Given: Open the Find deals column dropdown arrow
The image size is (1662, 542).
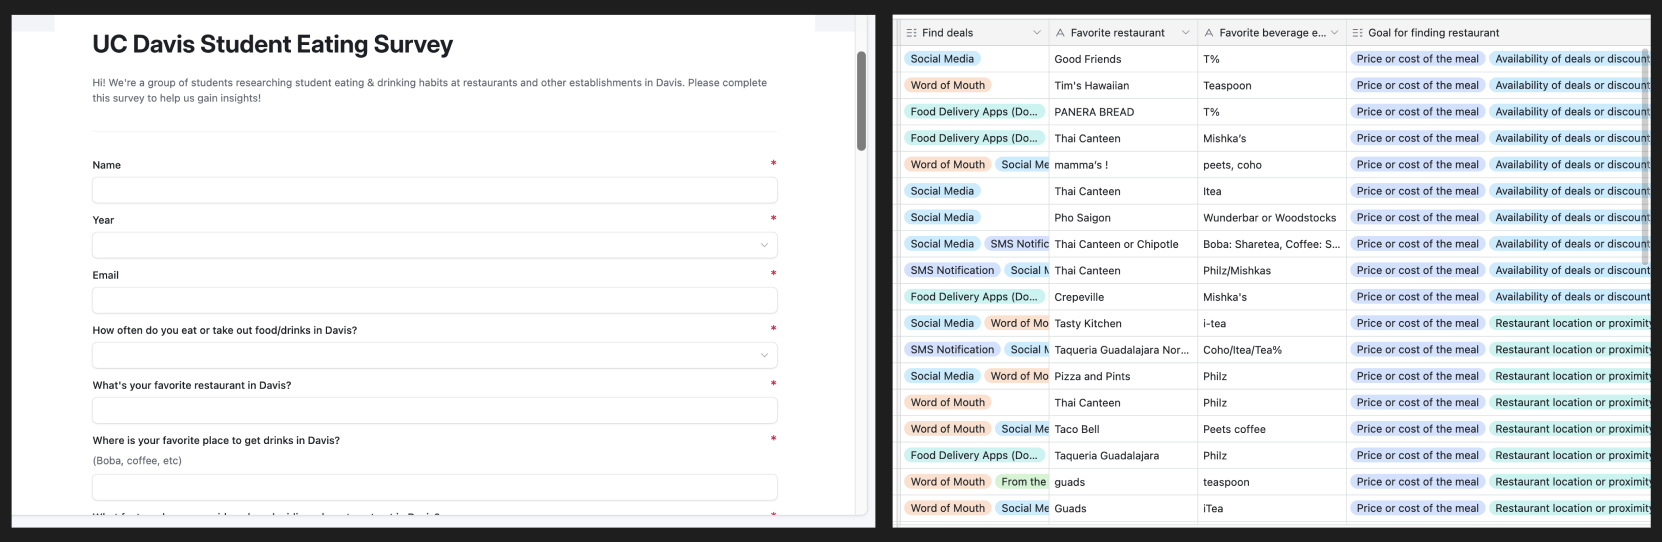Looking at the screenshot, I should click(1037, 33).
